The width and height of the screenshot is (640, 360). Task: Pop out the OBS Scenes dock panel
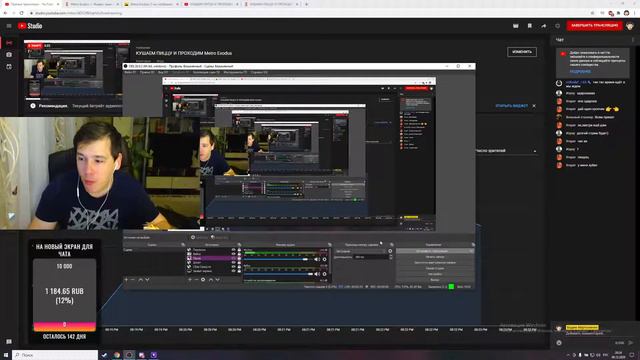pyautogui.click(x=183, y=244)
